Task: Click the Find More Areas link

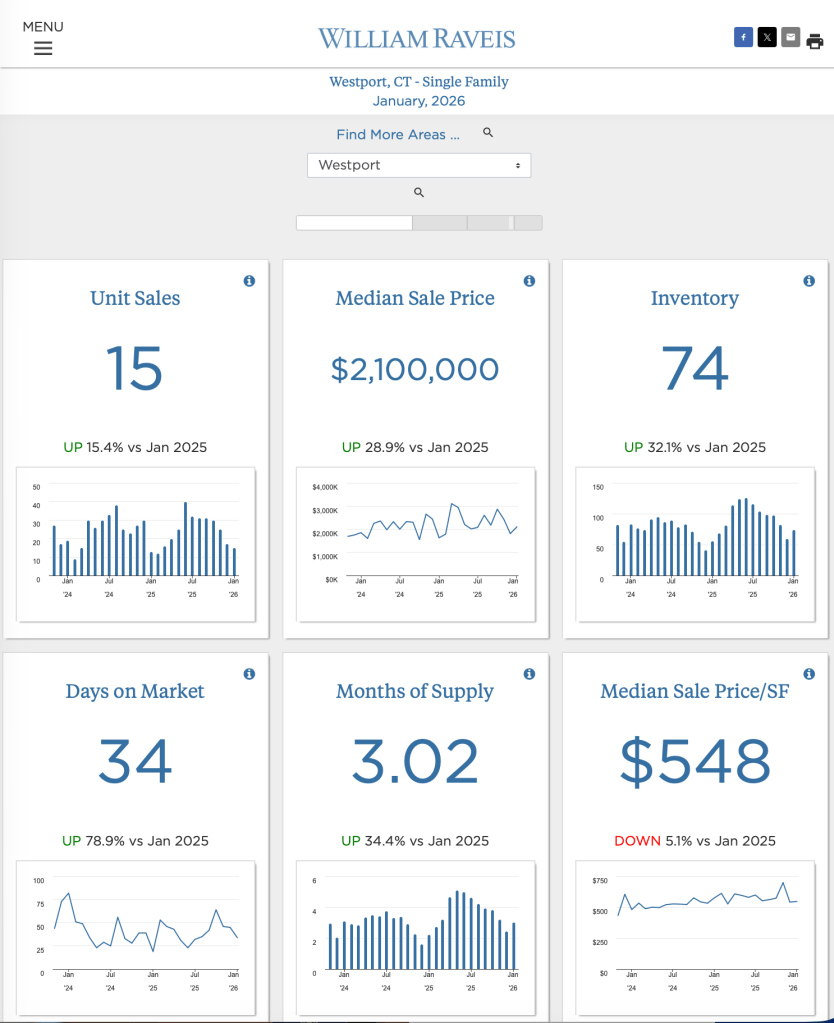Action: pyautogui.click(x=398, y=135)
